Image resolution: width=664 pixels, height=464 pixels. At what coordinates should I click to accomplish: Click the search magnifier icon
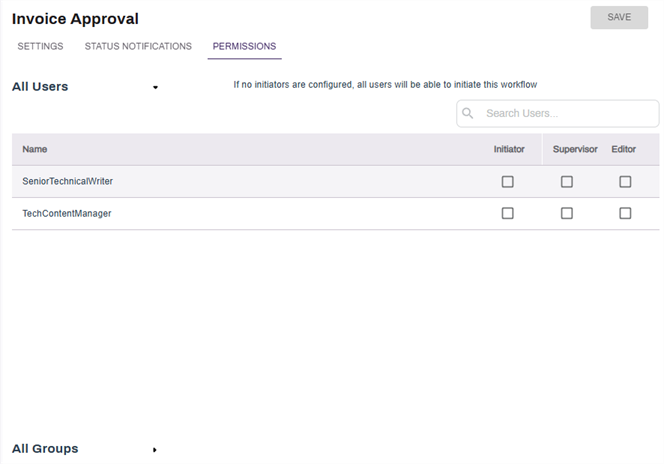coord(468,113)
